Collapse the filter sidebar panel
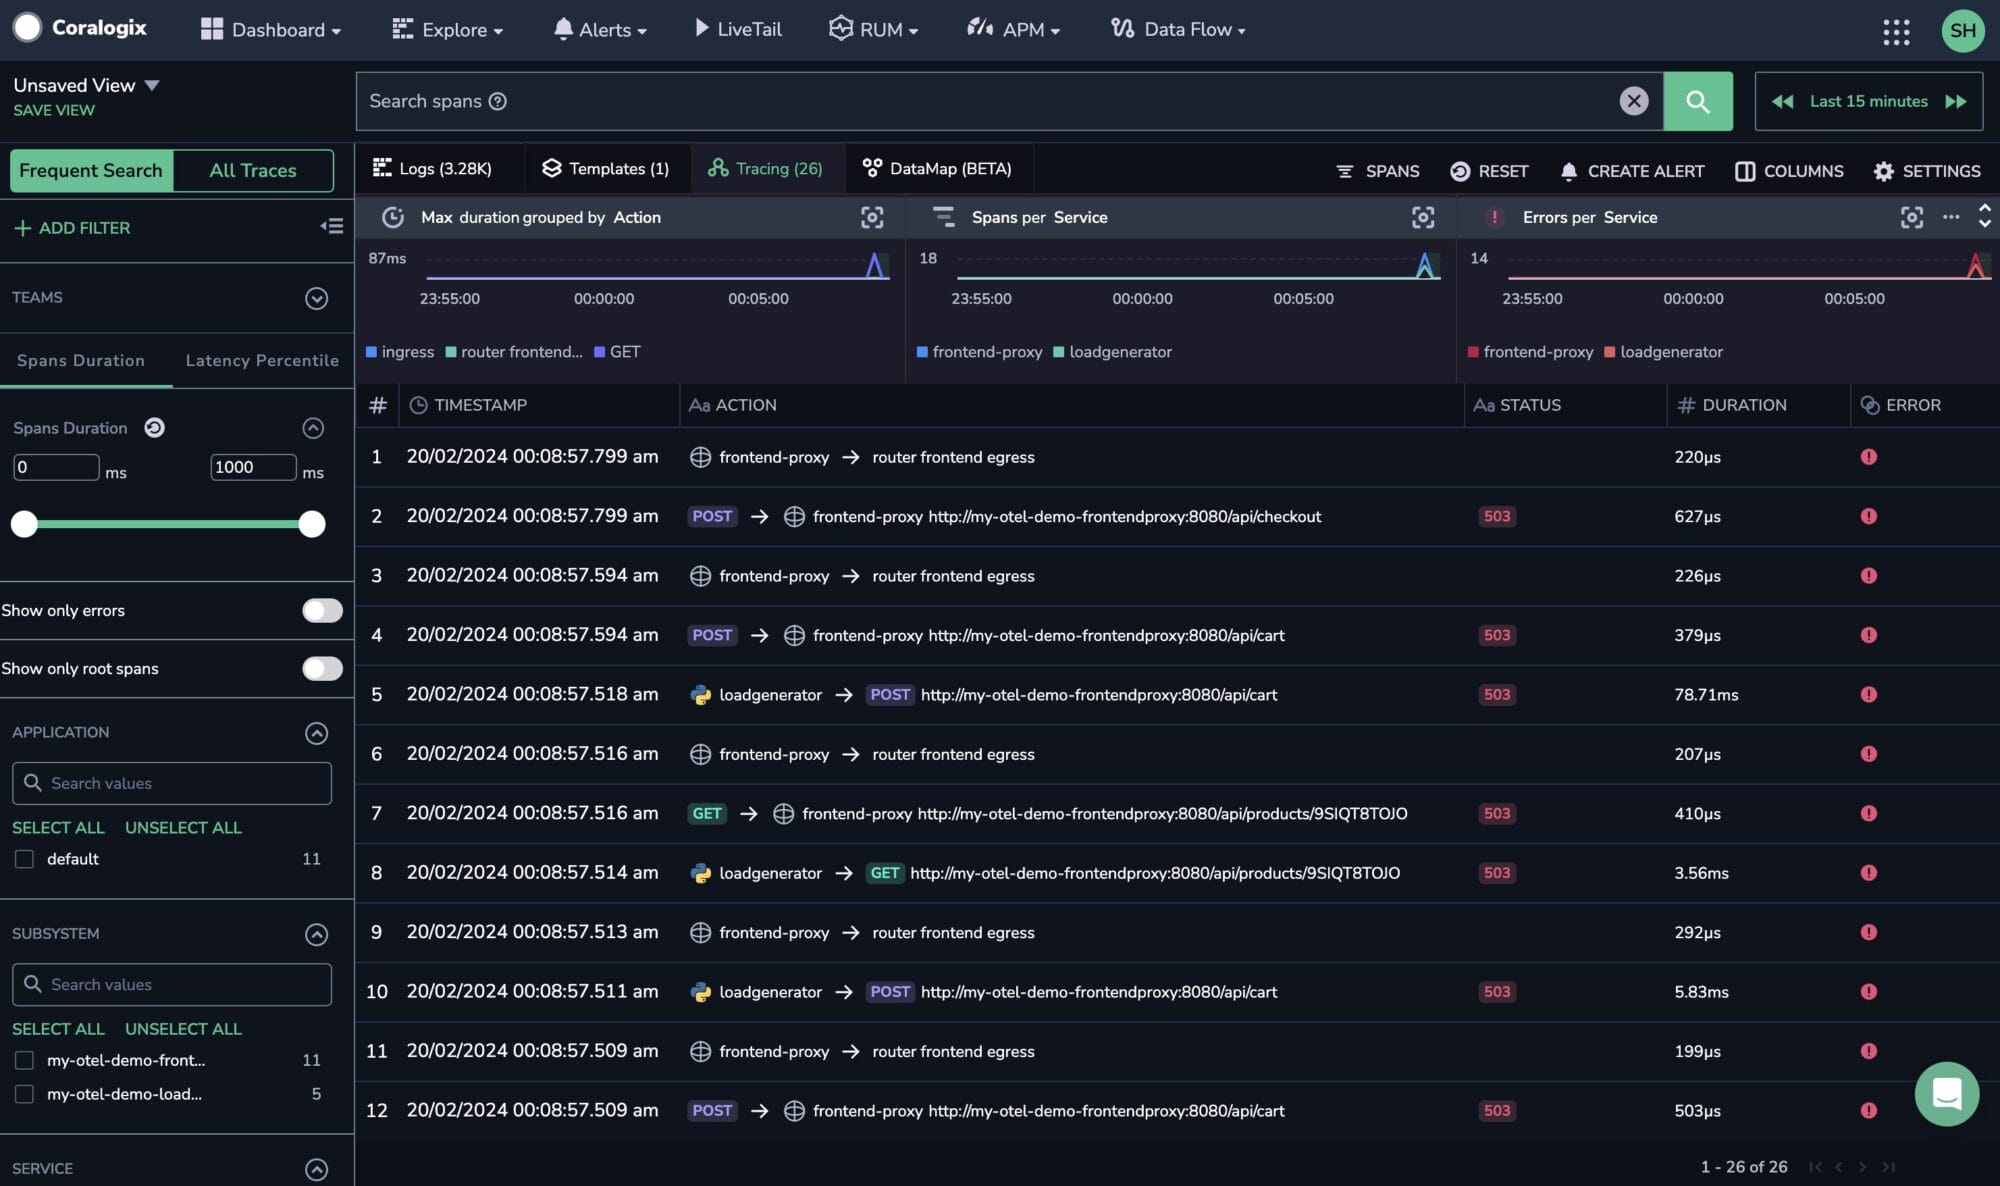This screenshot has width=2000, height=1186. 332,227
